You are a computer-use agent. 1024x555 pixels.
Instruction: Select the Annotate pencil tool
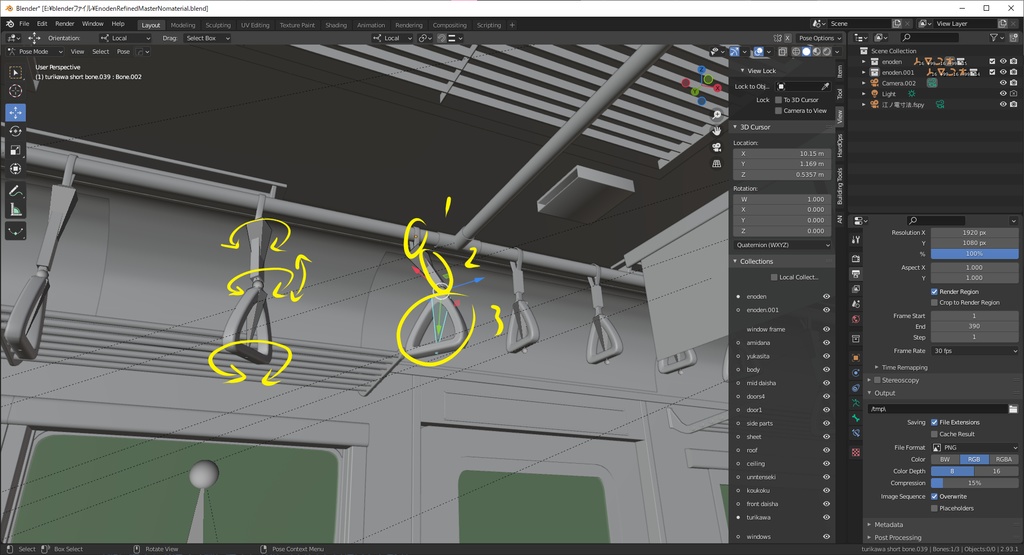pos(15,191)
